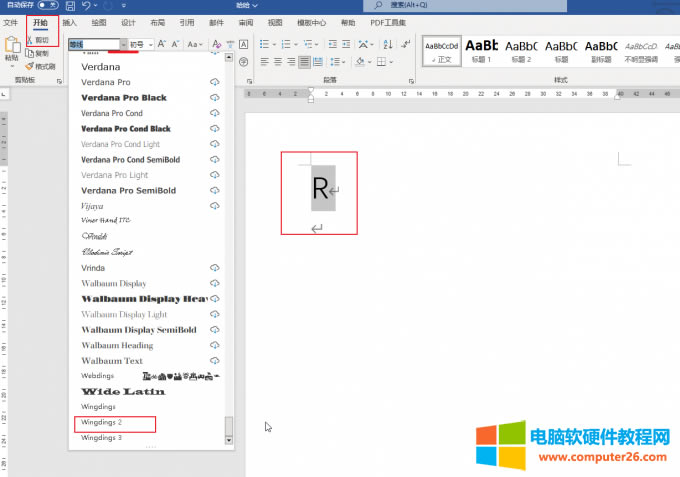
Task: Click the bullet list icon
Action: [x=263, y=44]
